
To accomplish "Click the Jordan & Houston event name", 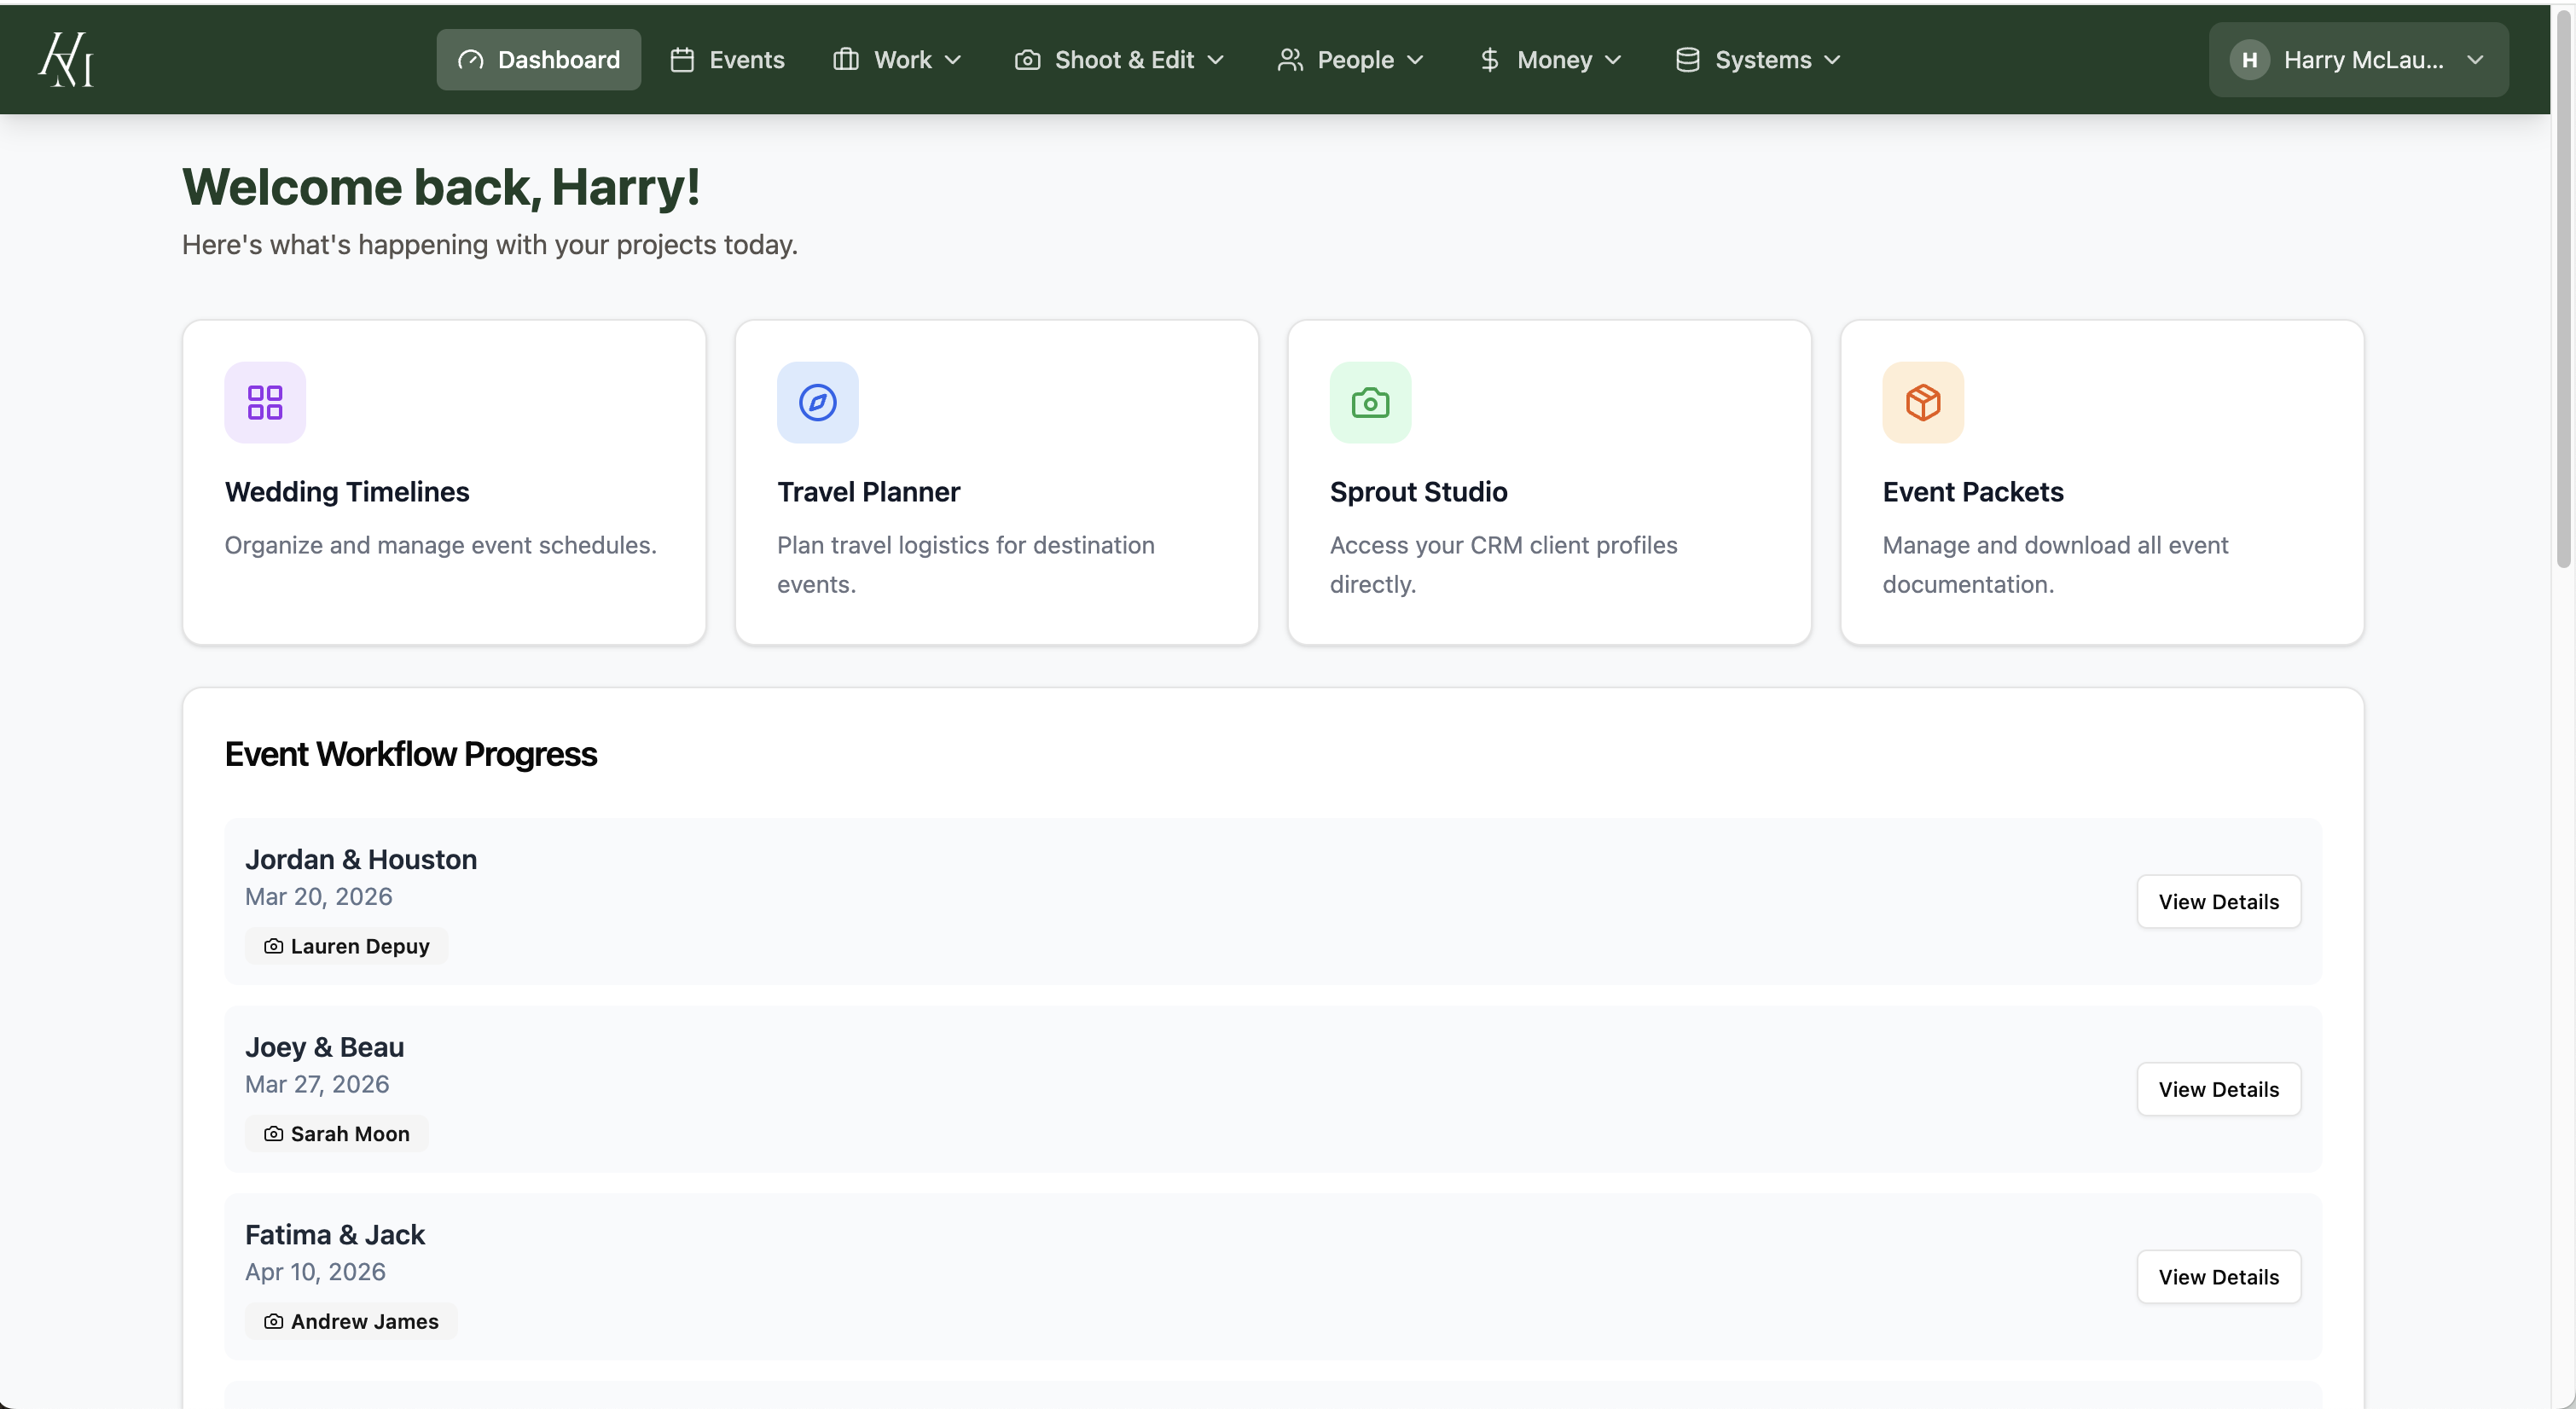I will point(361,860).
